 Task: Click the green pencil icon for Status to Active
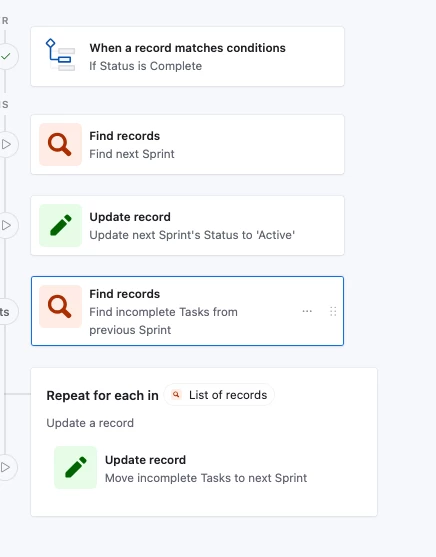60,226
